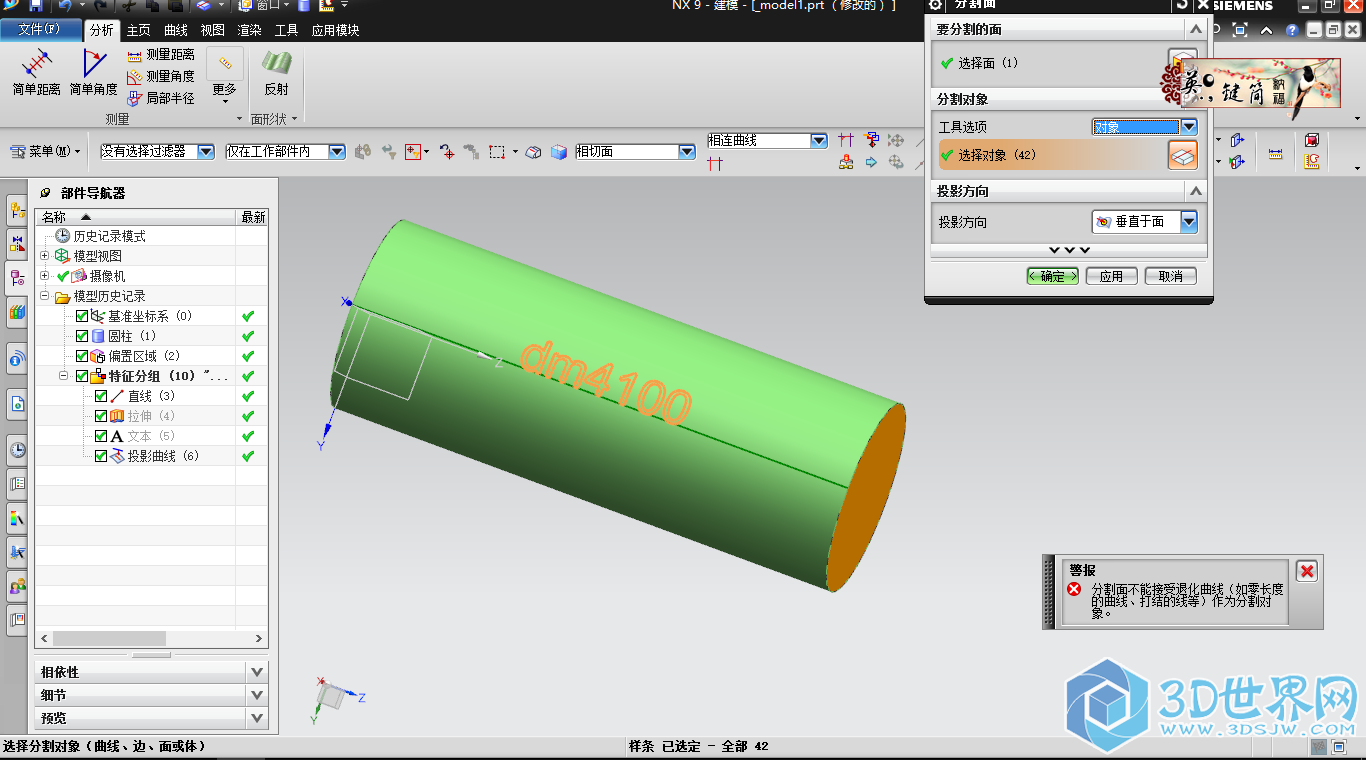
Task: Open Assembly Navigator tab in left sidebar
Action: pyautogui.click(x=17, y=209)
